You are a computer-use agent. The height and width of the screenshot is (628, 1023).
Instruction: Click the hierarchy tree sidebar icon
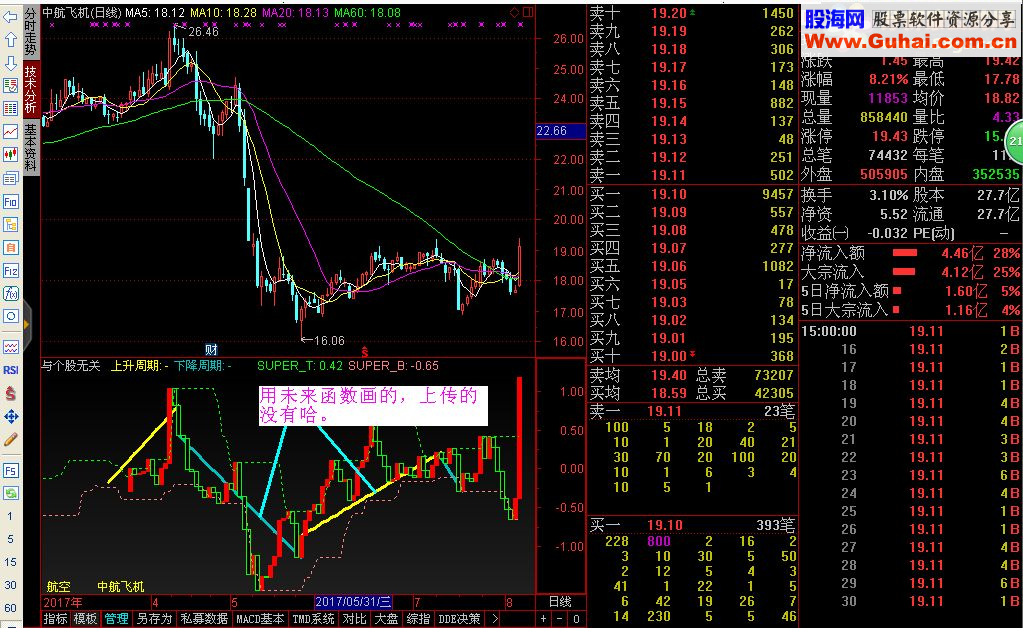point(10,225)
